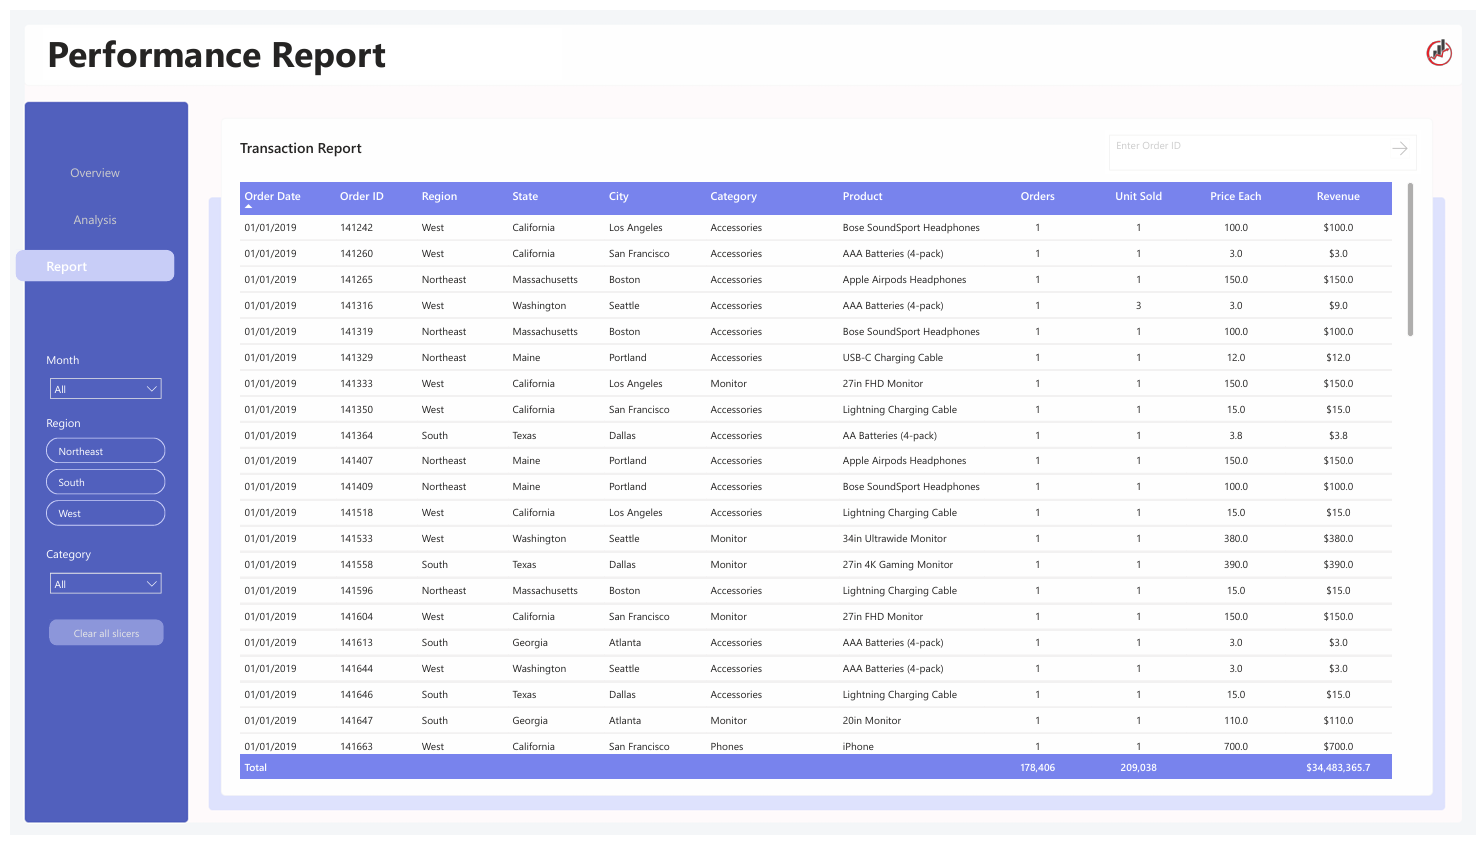Toggle the West region filter

[105, 512]
